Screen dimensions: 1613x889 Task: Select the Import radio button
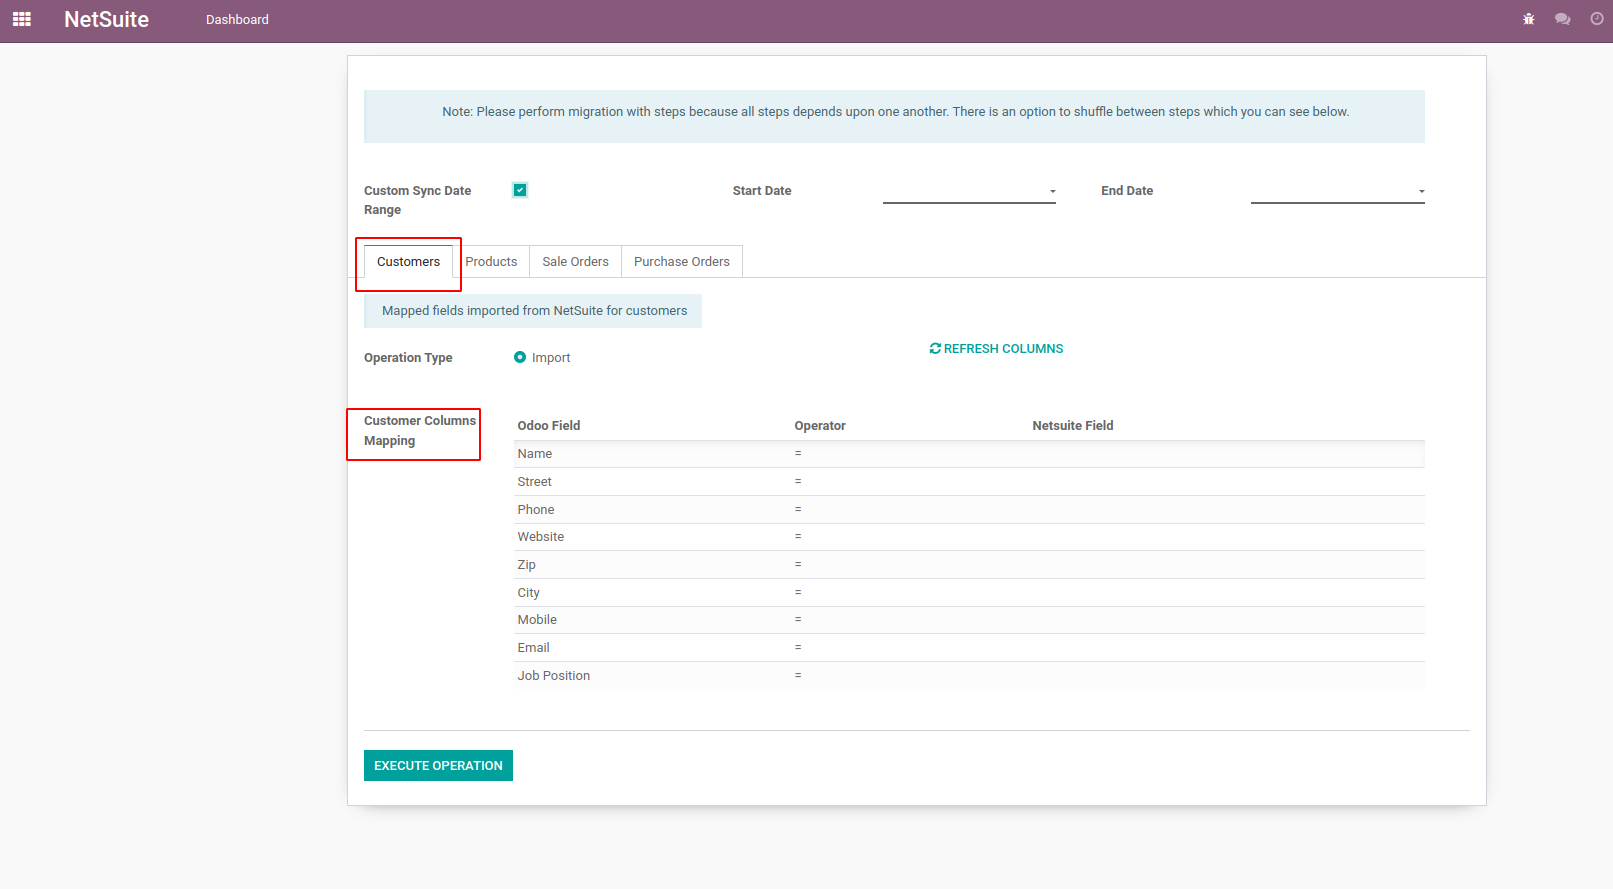coord(520,357)
